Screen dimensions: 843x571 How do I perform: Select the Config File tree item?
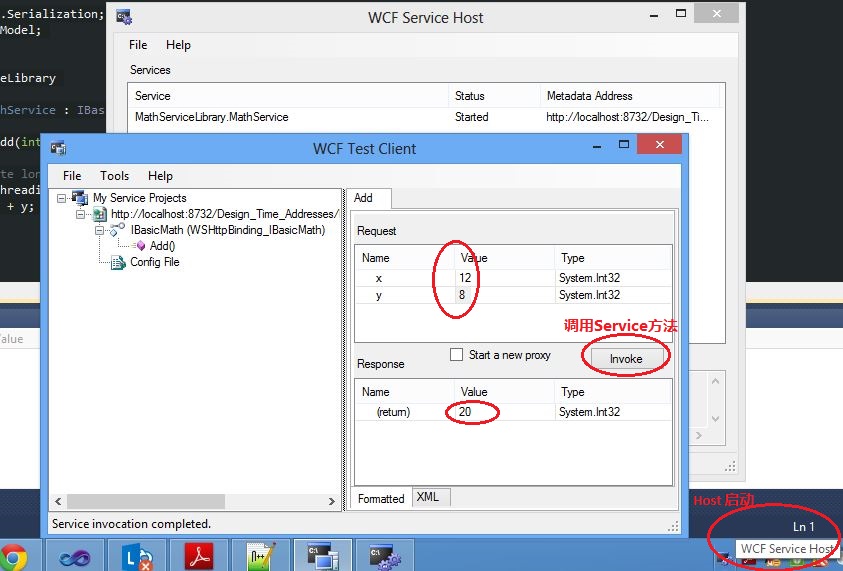pos(155,262)
